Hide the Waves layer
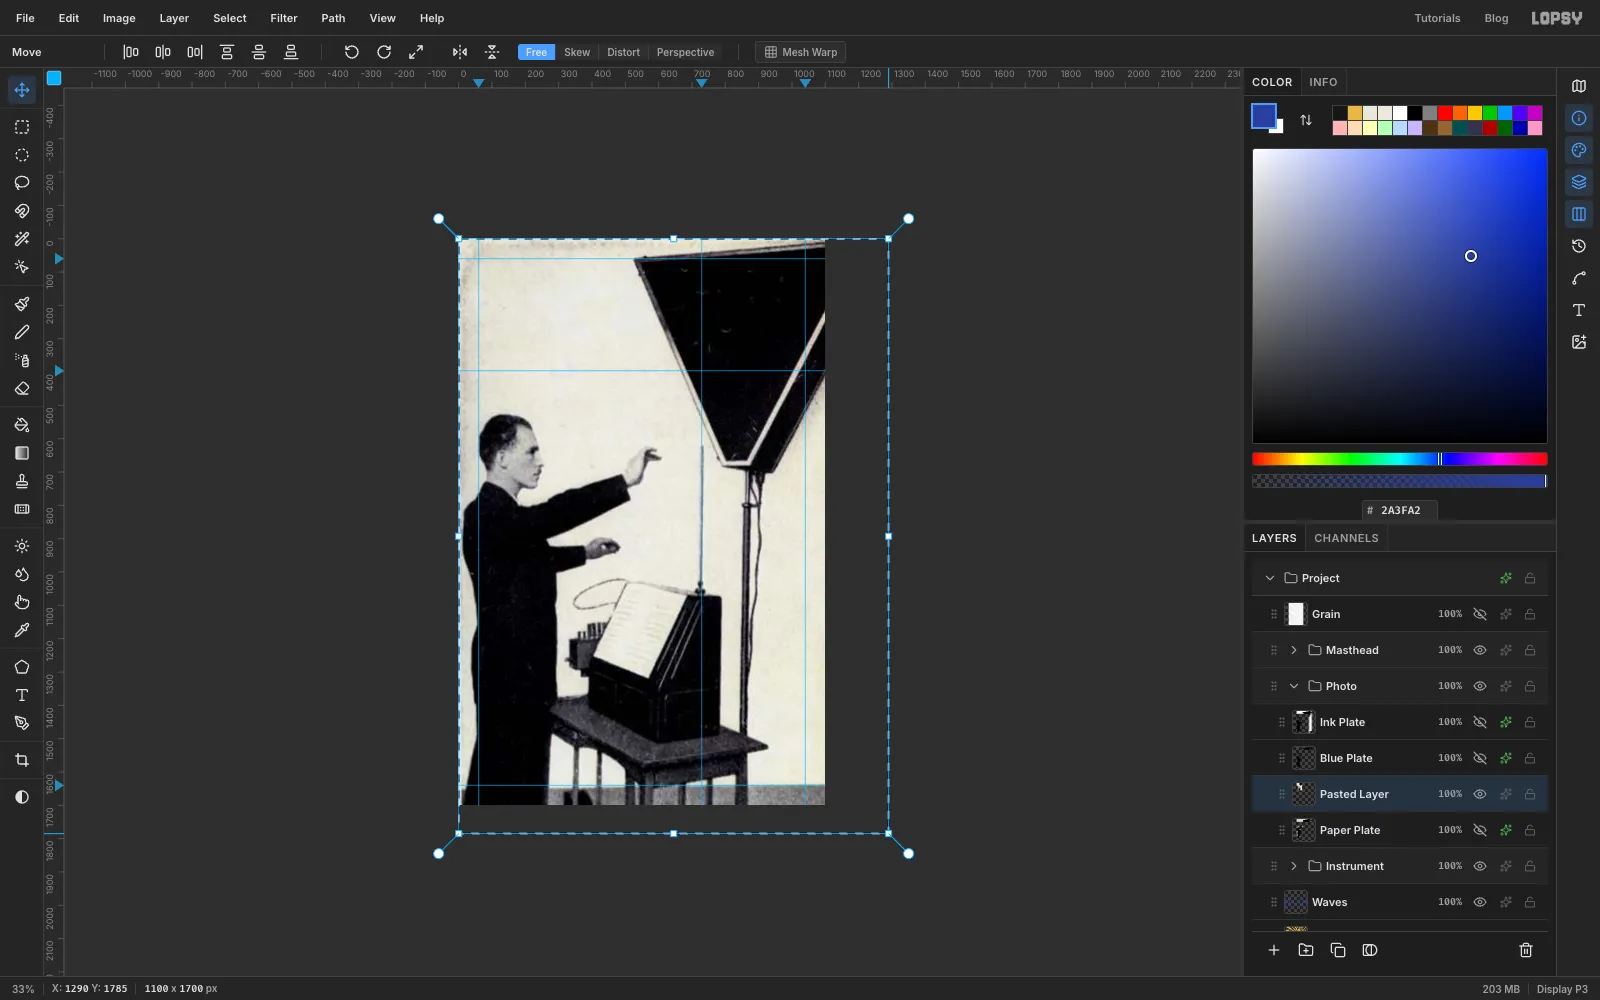The image size is (1600, 1000). (x=1480, y=902)
